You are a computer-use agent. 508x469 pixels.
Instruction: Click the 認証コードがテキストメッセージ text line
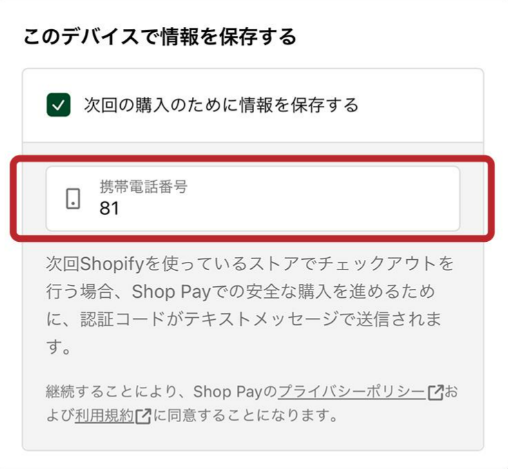point(244,319)
